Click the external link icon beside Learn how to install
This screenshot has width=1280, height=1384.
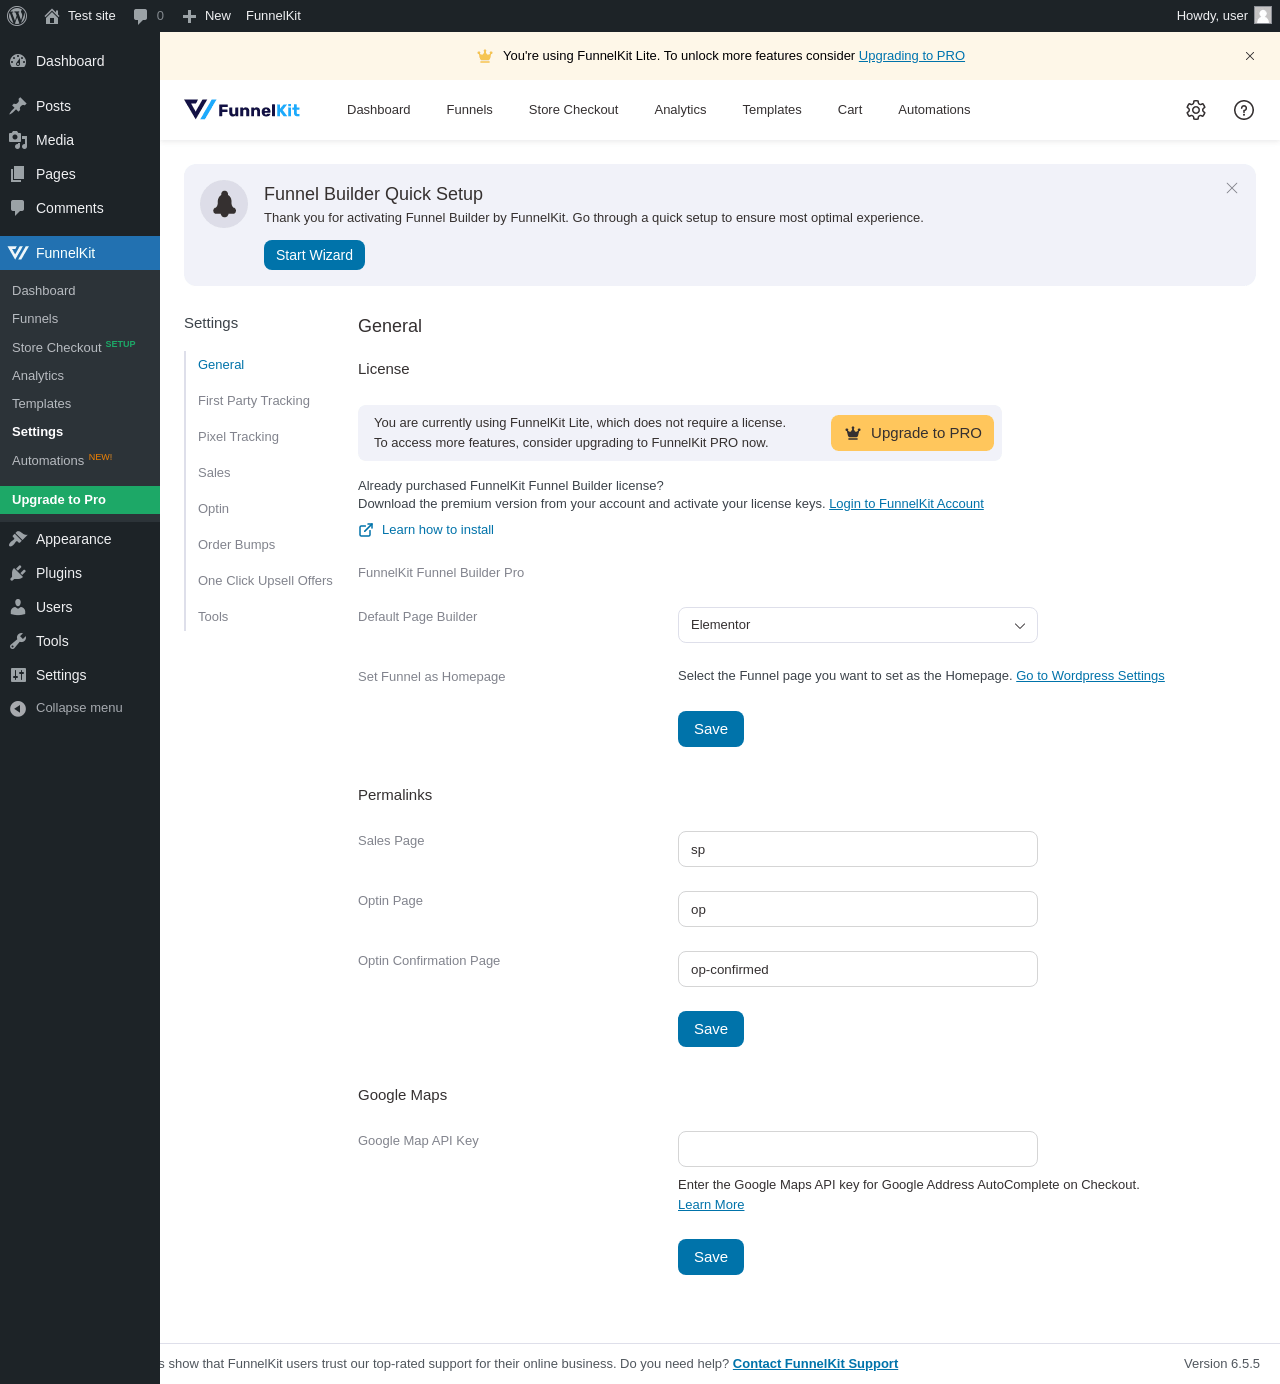coord(366,530)
